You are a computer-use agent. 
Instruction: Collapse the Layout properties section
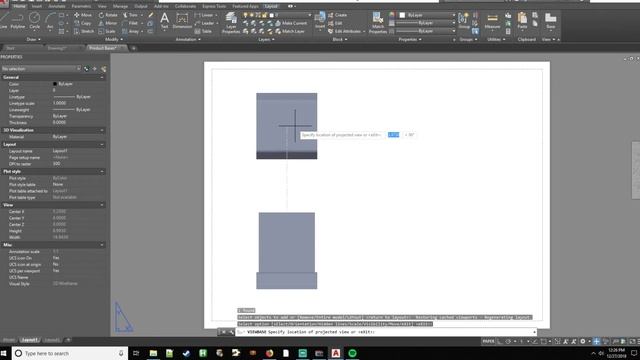(x=102, y=144)
